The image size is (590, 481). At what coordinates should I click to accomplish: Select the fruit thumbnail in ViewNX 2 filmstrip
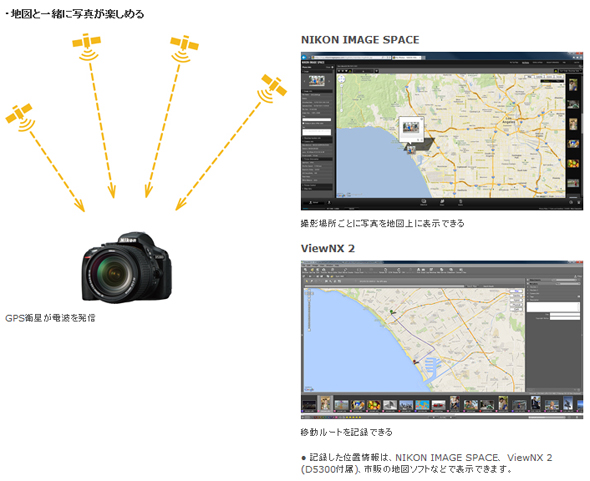374,405
